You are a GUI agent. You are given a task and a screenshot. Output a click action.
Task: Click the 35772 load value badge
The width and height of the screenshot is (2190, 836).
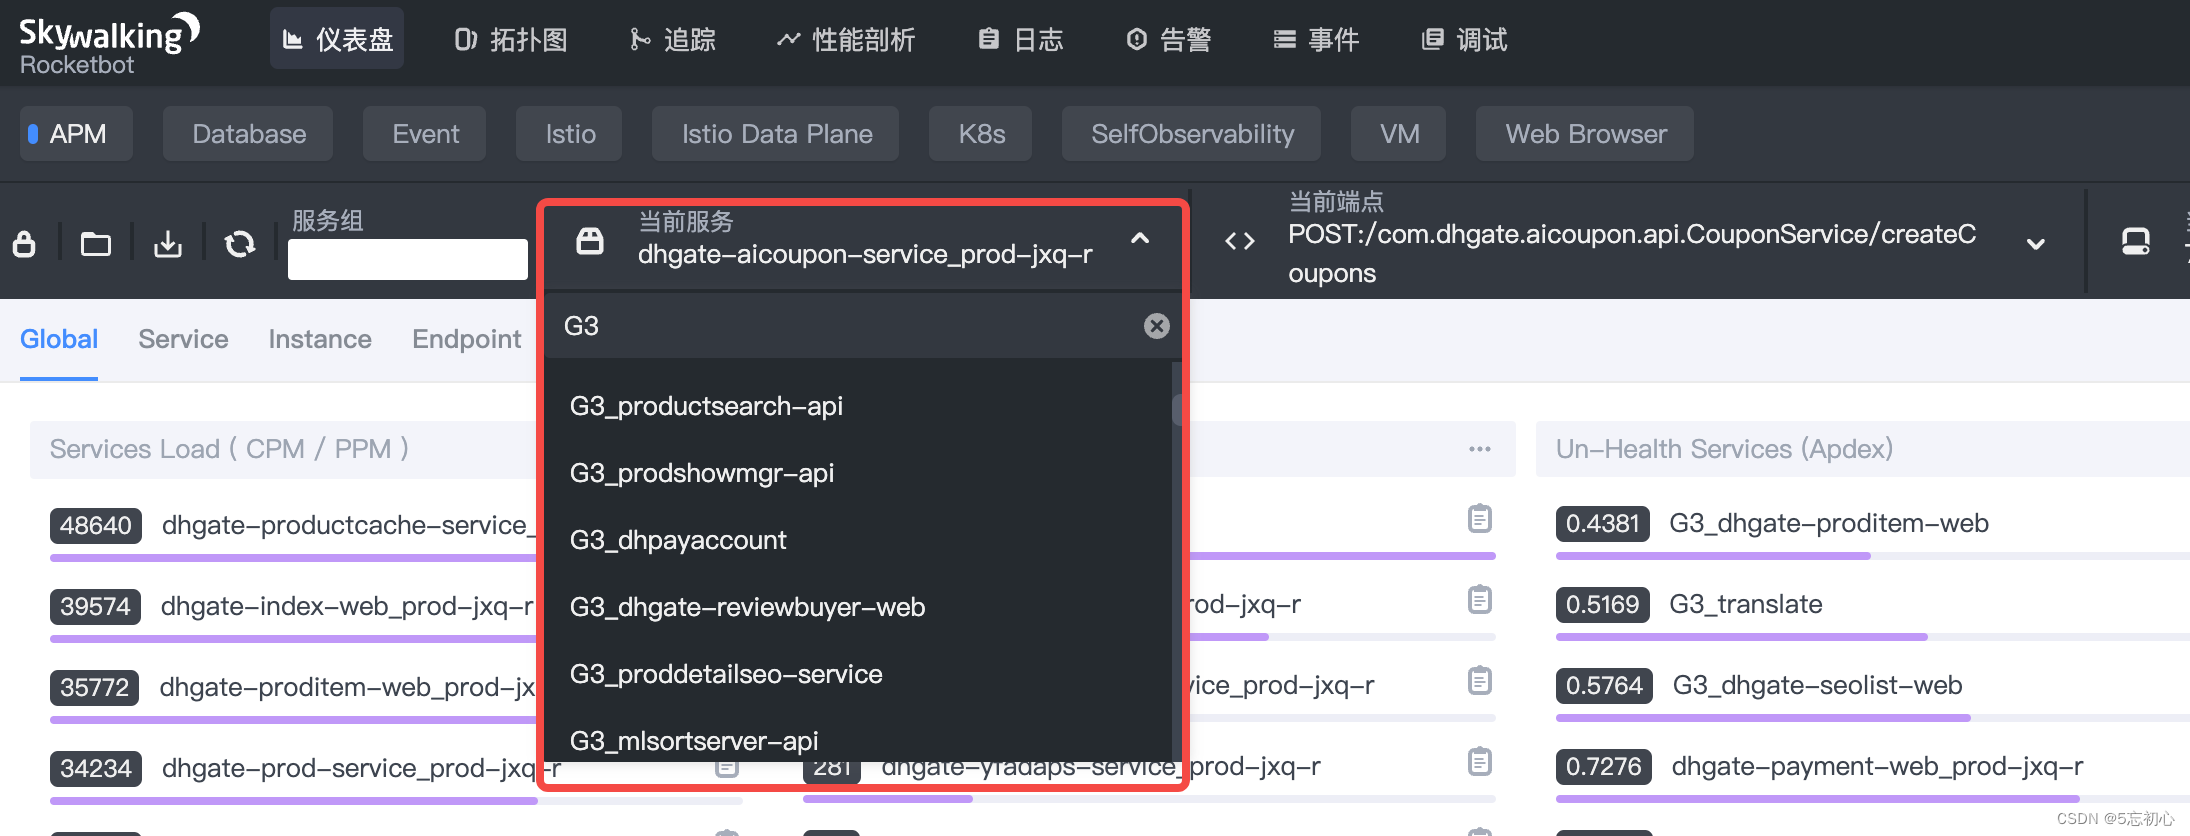94,687
